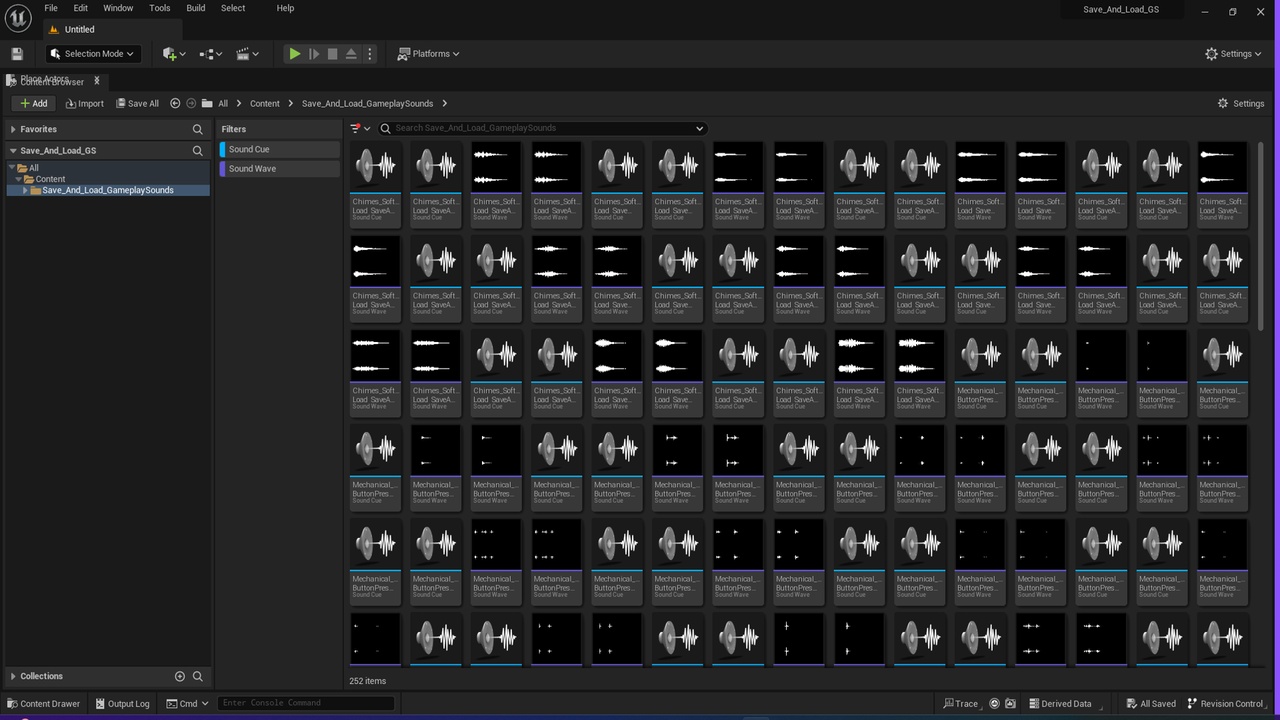Open the filter options funnel icon

(360, 128)
